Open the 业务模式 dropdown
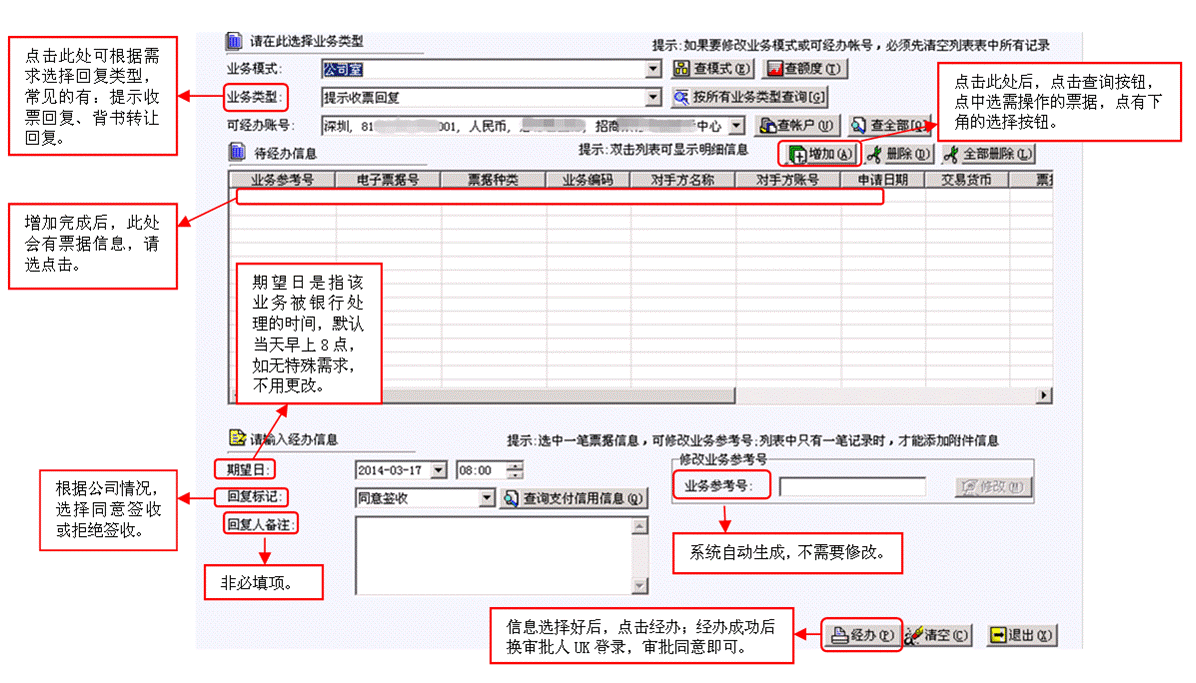Screen dimensions: 1196x683 coord(653,69)
